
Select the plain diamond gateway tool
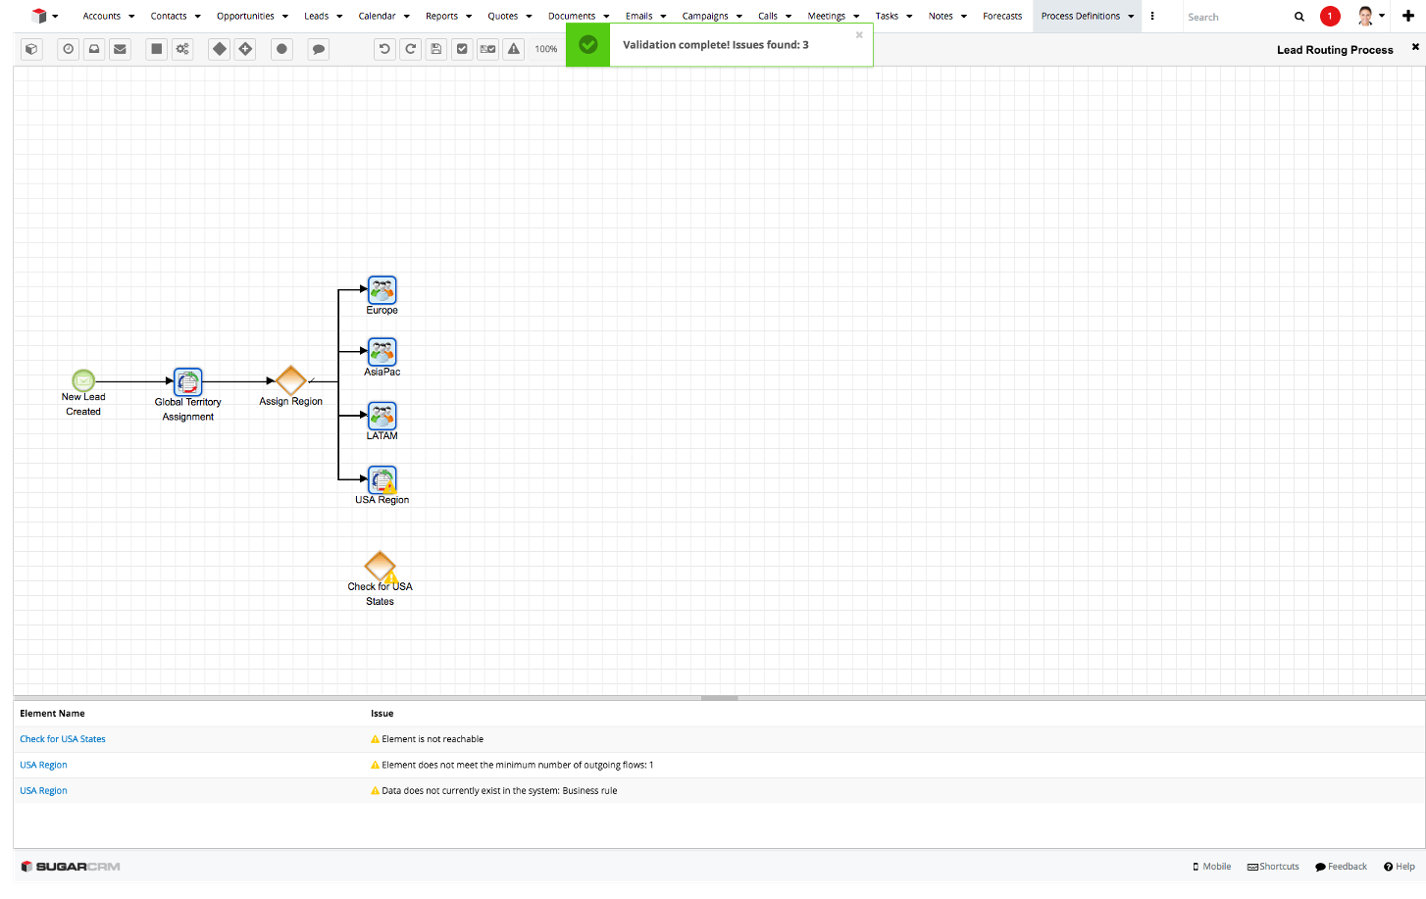[219, 49]
